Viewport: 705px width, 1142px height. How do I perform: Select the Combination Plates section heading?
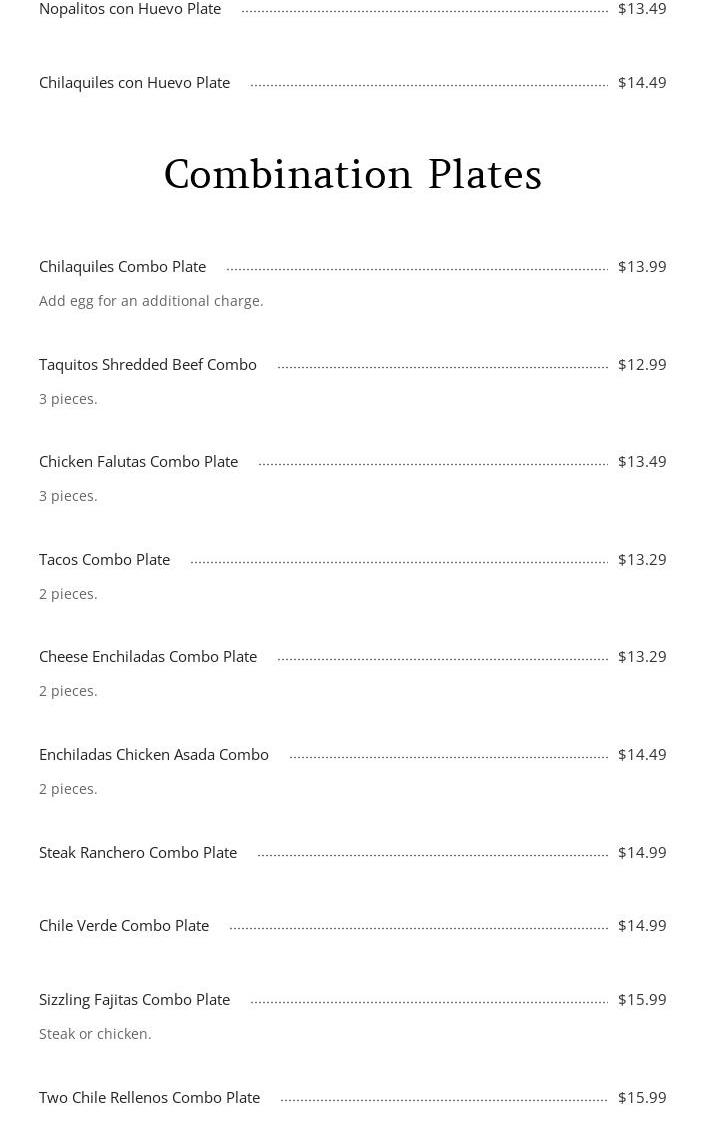coord(352,175)
